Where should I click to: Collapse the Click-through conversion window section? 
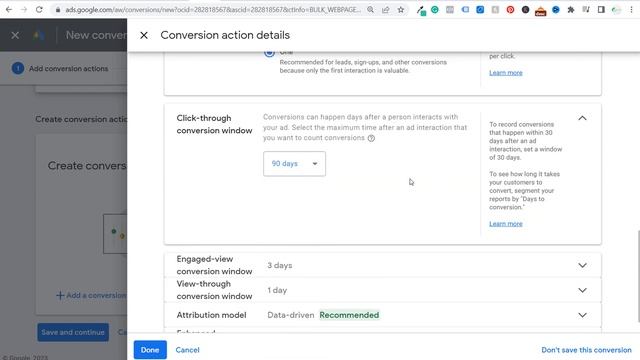[582, 118]
